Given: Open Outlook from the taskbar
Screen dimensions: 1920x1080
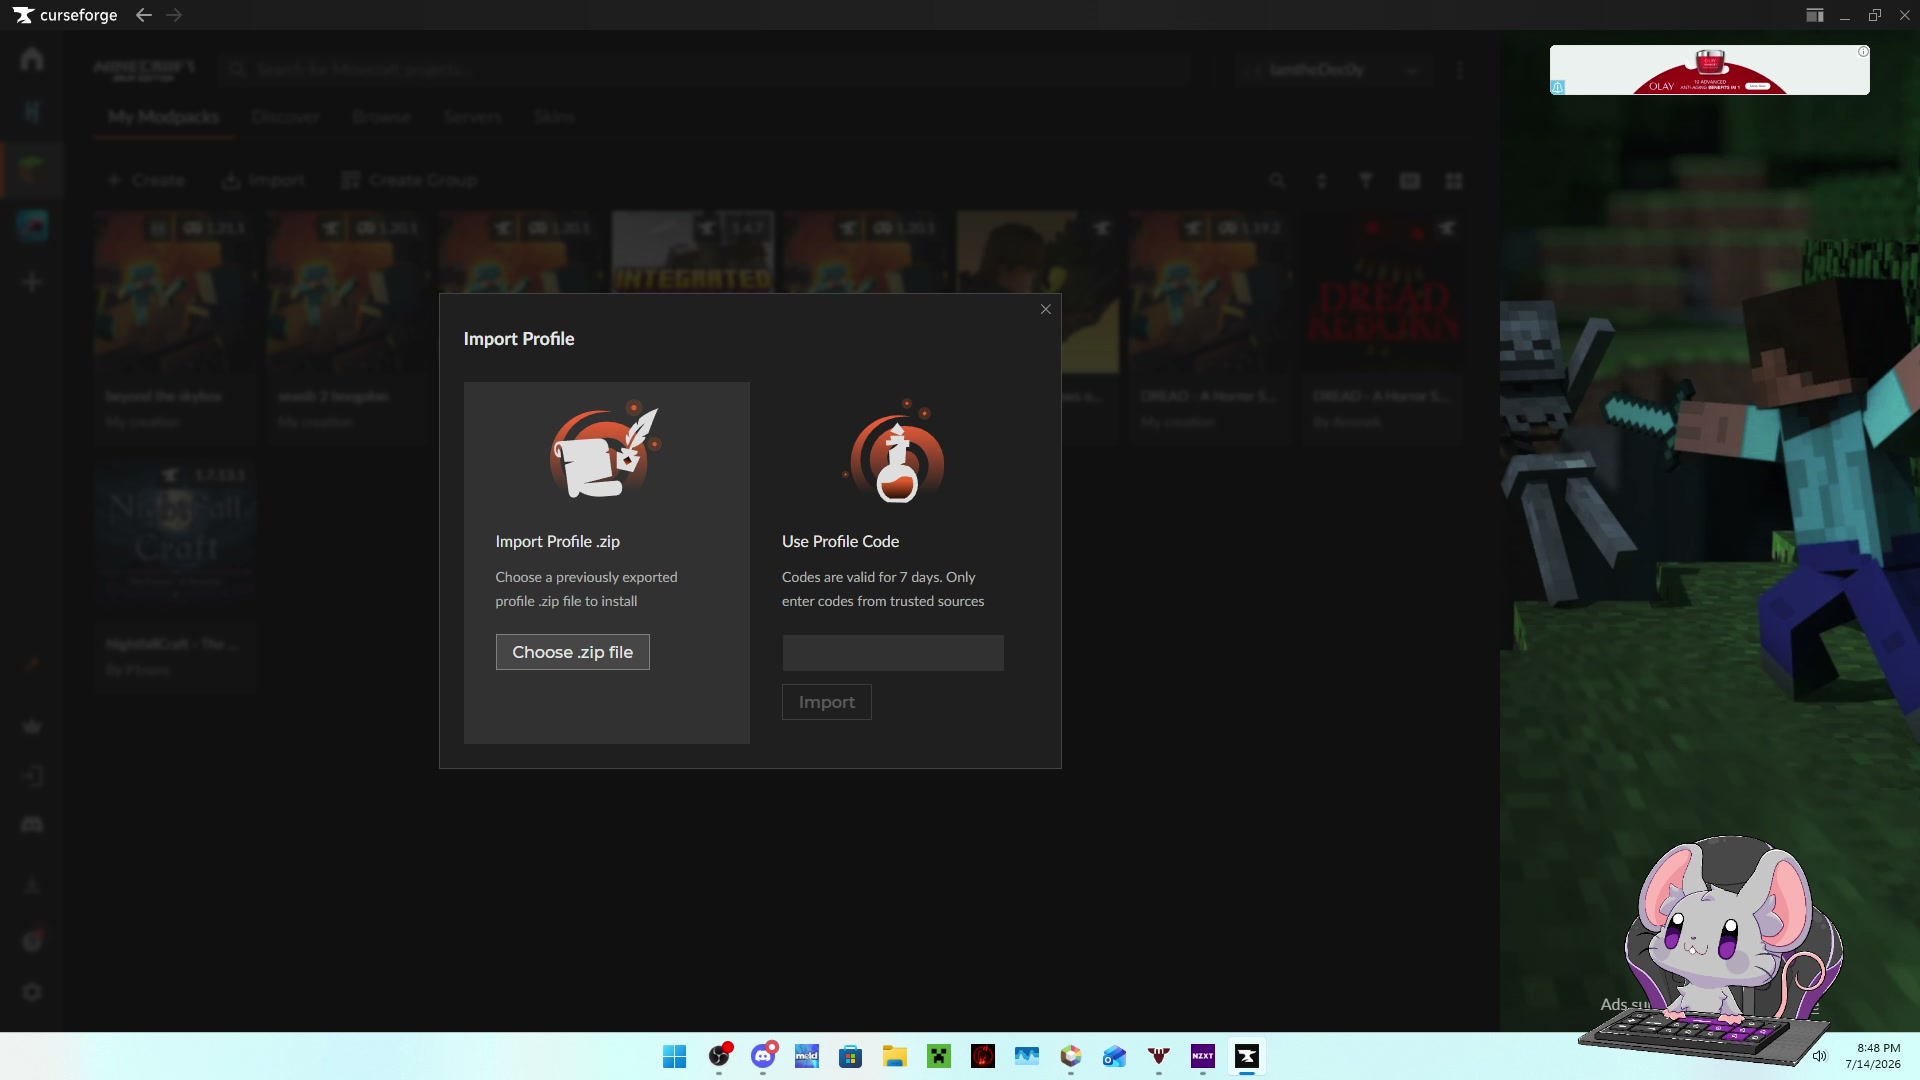Looking at the screenshot, I should (x=1115, y=1057).
